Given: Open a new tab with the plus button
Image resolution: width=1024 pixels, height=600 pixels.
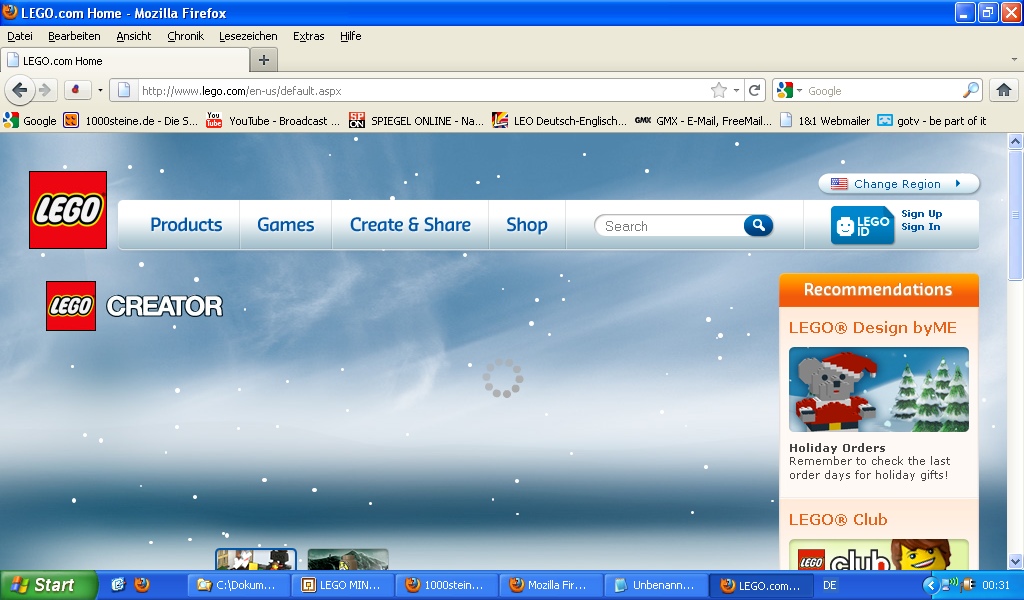Looking at the screenshot, I should click(264, 60).
